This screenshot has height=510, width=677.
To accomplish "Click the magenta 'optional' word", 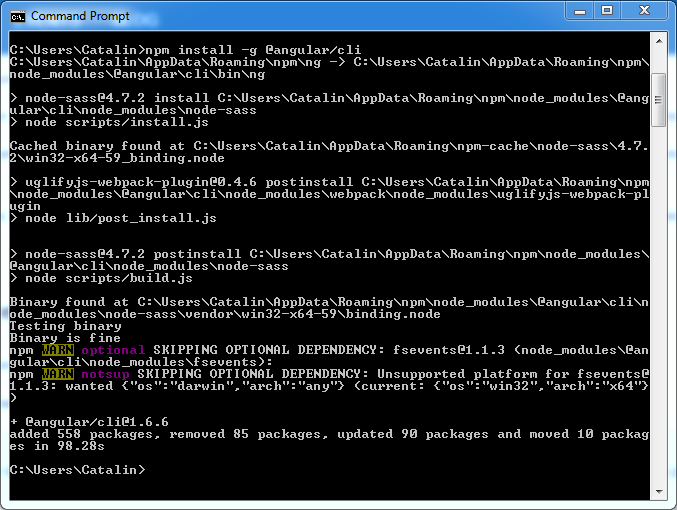I will pos(113,350).
